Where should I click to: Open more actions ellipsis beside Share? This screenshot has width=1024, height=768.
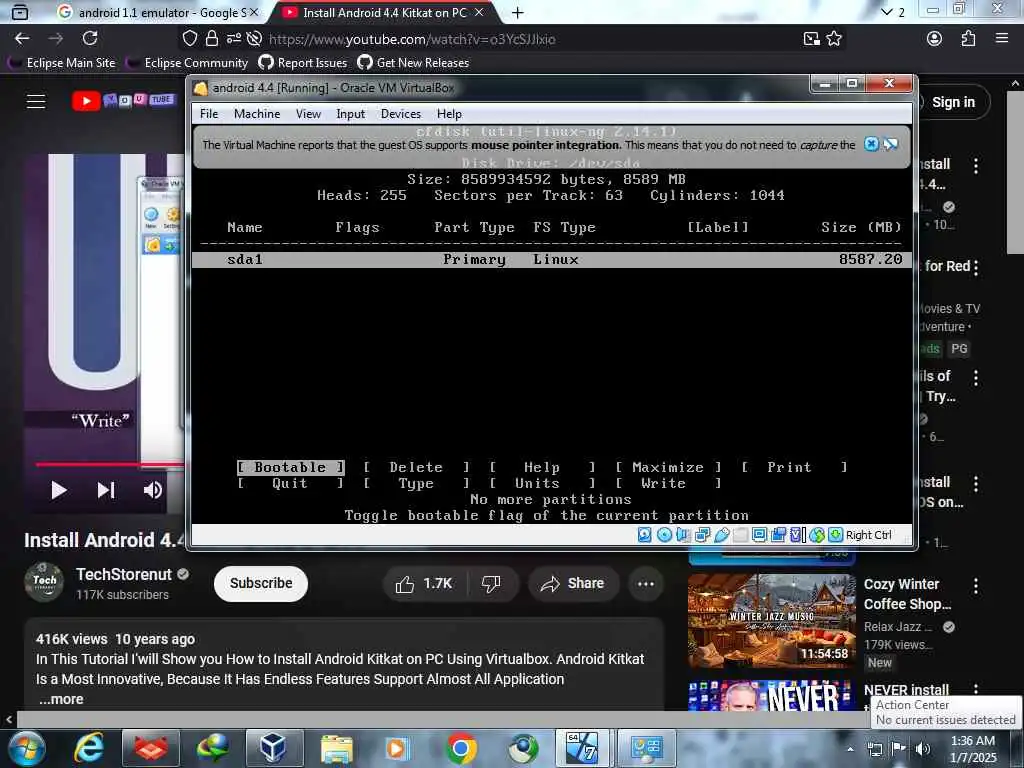click(646, 583)
